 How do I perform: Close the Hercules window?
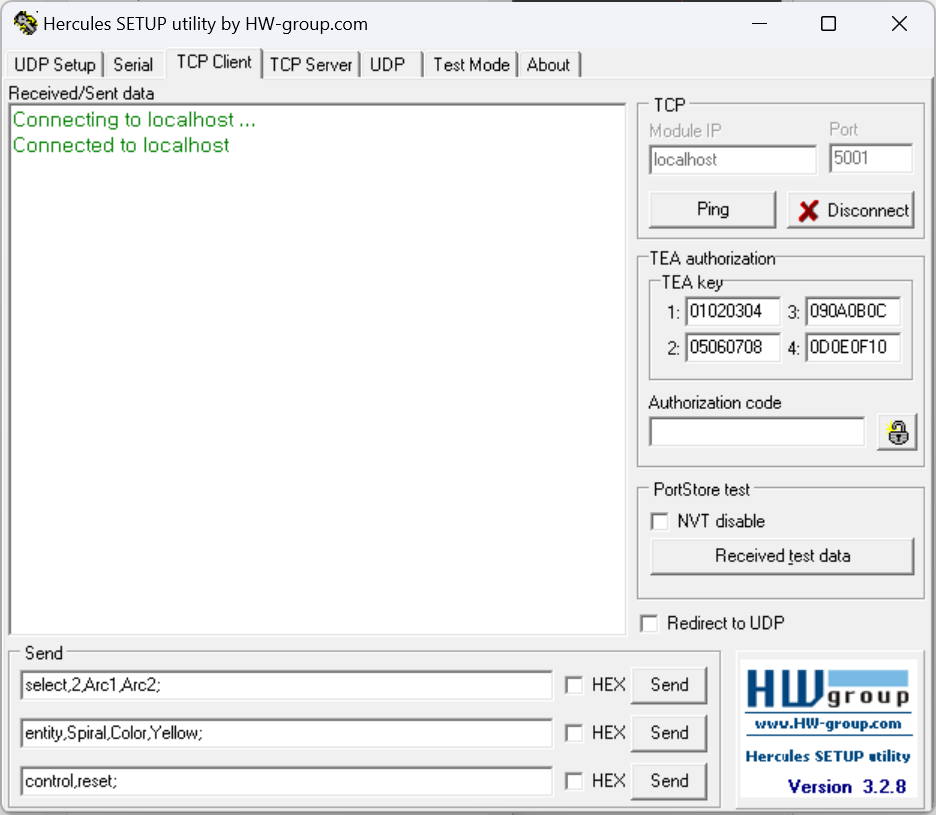coord(899,24)
